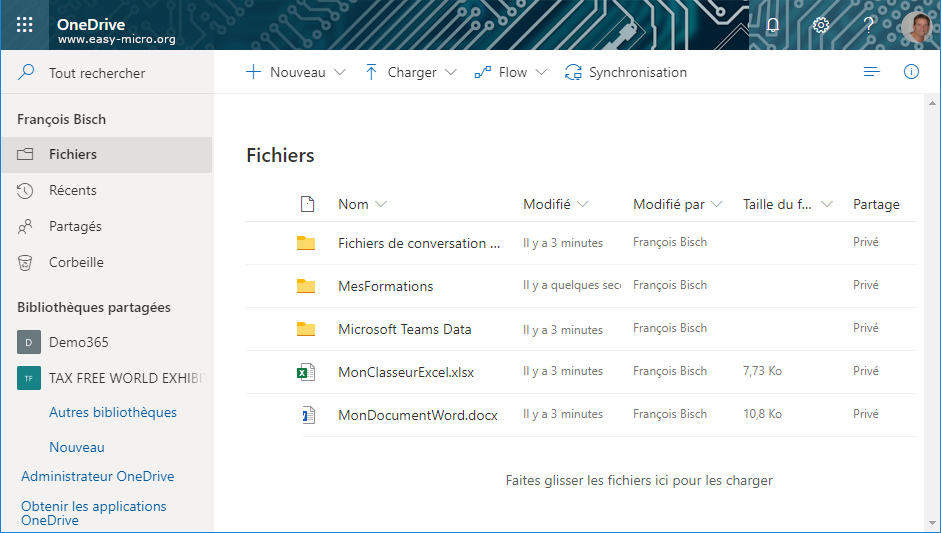Open Microsoft Teams Data folder name
941x533 pixels.
(x=404, y=330)
